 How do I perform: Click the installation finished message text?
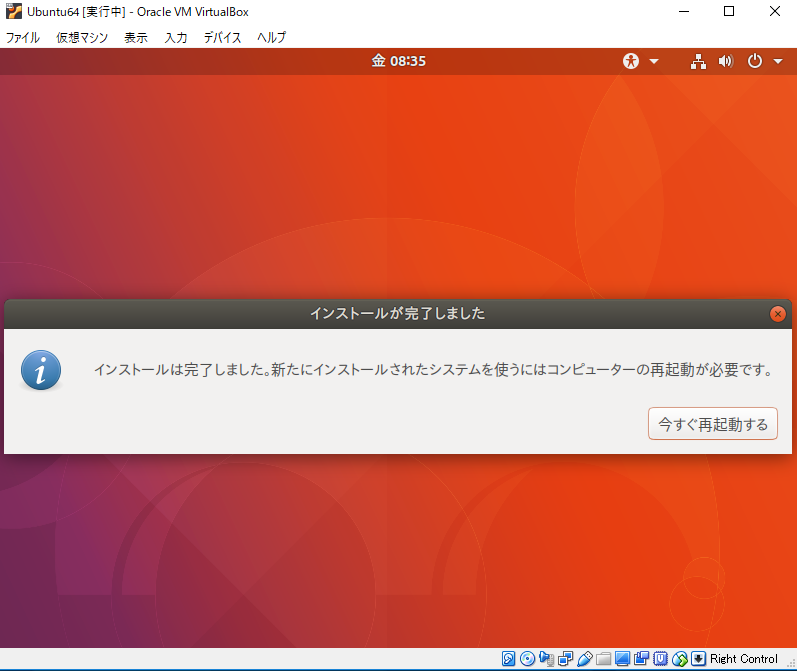[x=434, y=370]
